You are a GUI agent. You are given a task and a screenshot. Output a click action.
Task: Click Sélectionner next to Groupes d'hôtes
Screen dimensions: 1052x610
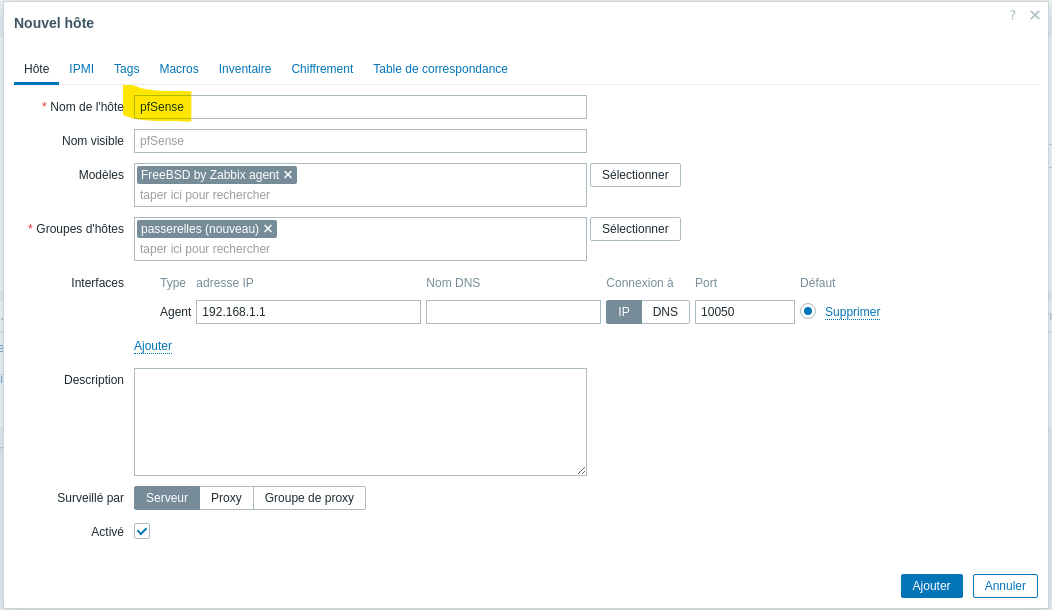tap(635, 229)
